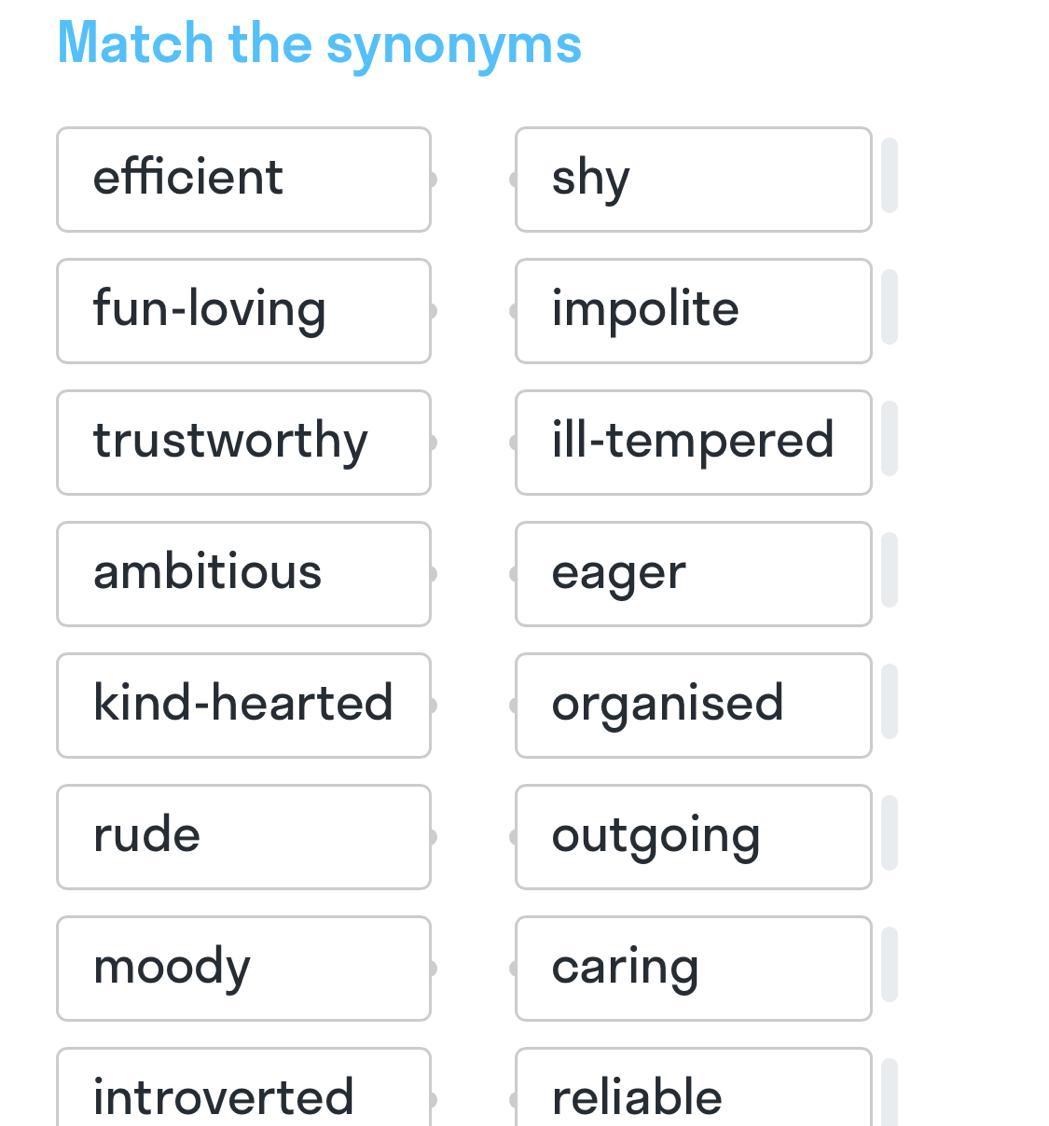Select the 'fun-loving' word card

[243, 311]
